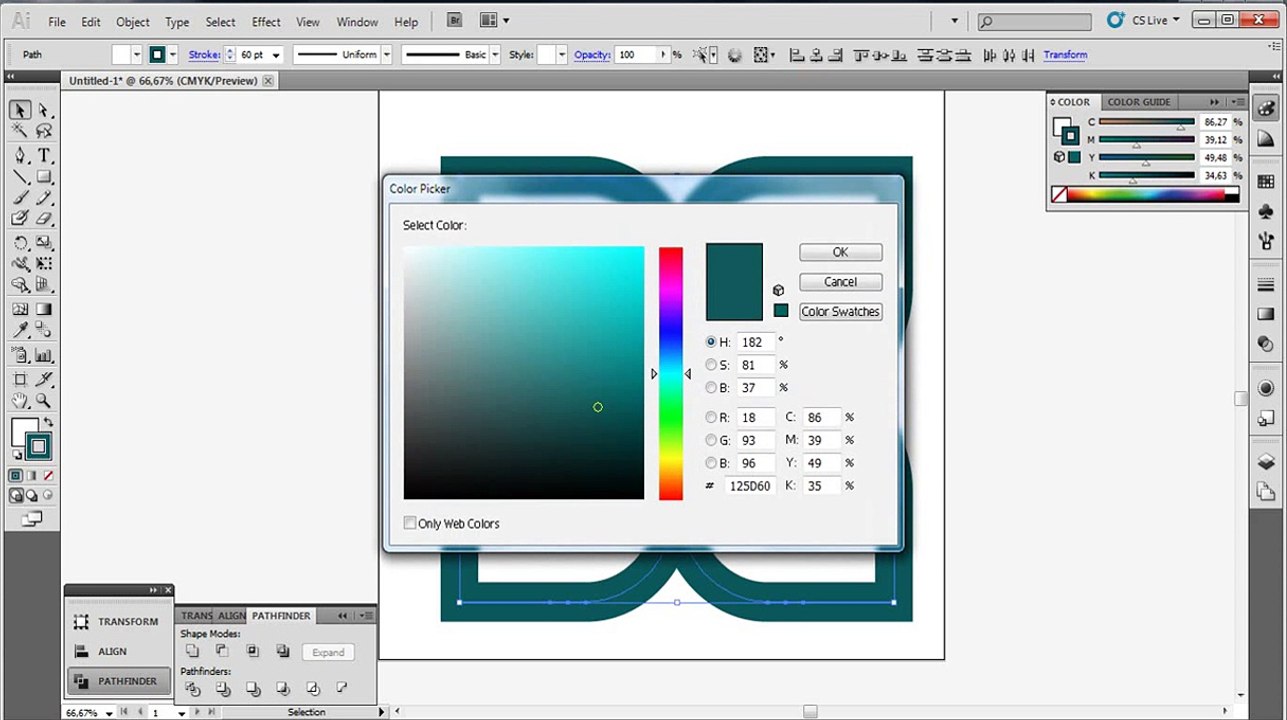Select the blue B radio button

[711, 463]
